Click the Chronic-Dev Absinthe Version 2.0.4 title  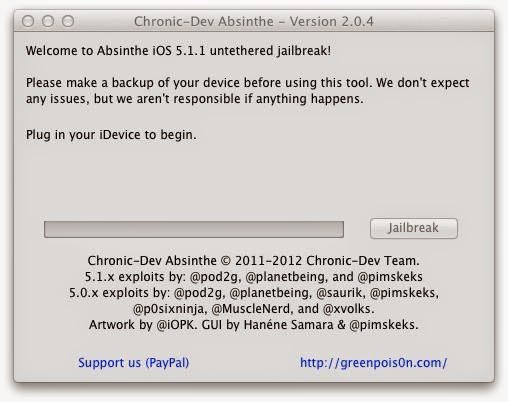[x=254, y=22]
